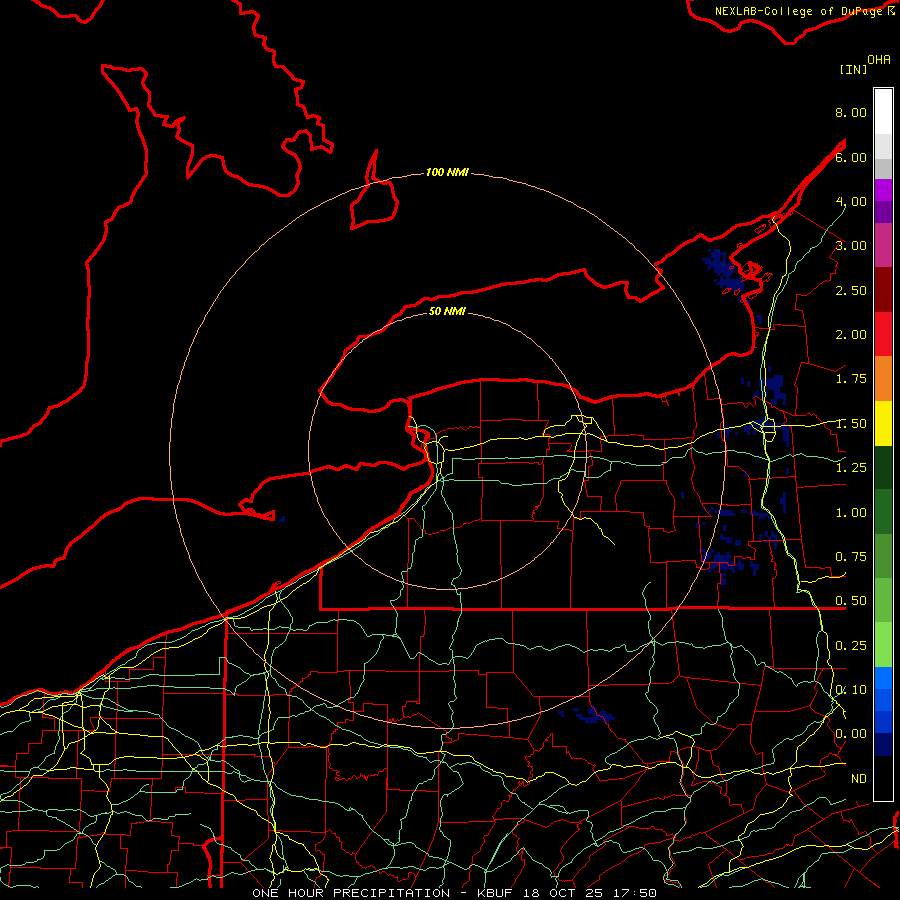Click the ND legend label
900x900 pixels.
point(859,779)
